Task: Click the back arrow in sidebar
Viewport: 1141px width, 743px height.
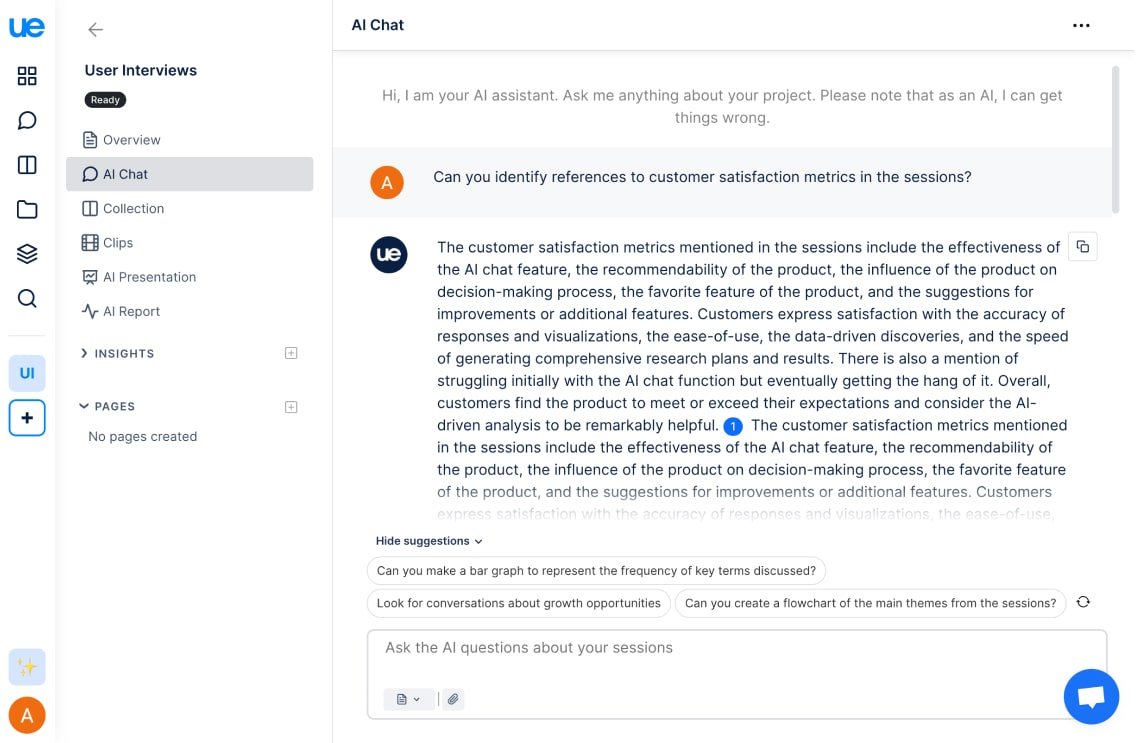Action: (96, 30)
